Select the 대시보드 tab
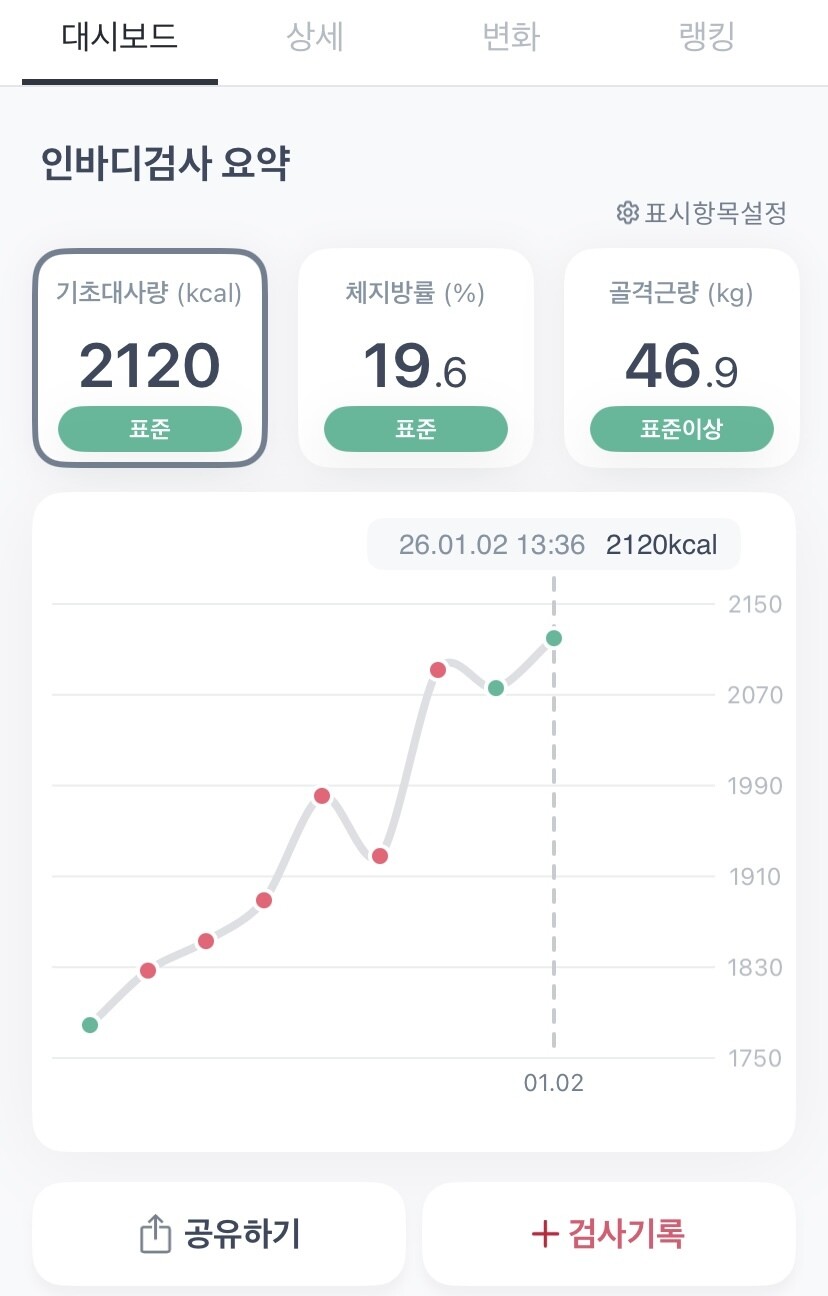 (120, 38)
